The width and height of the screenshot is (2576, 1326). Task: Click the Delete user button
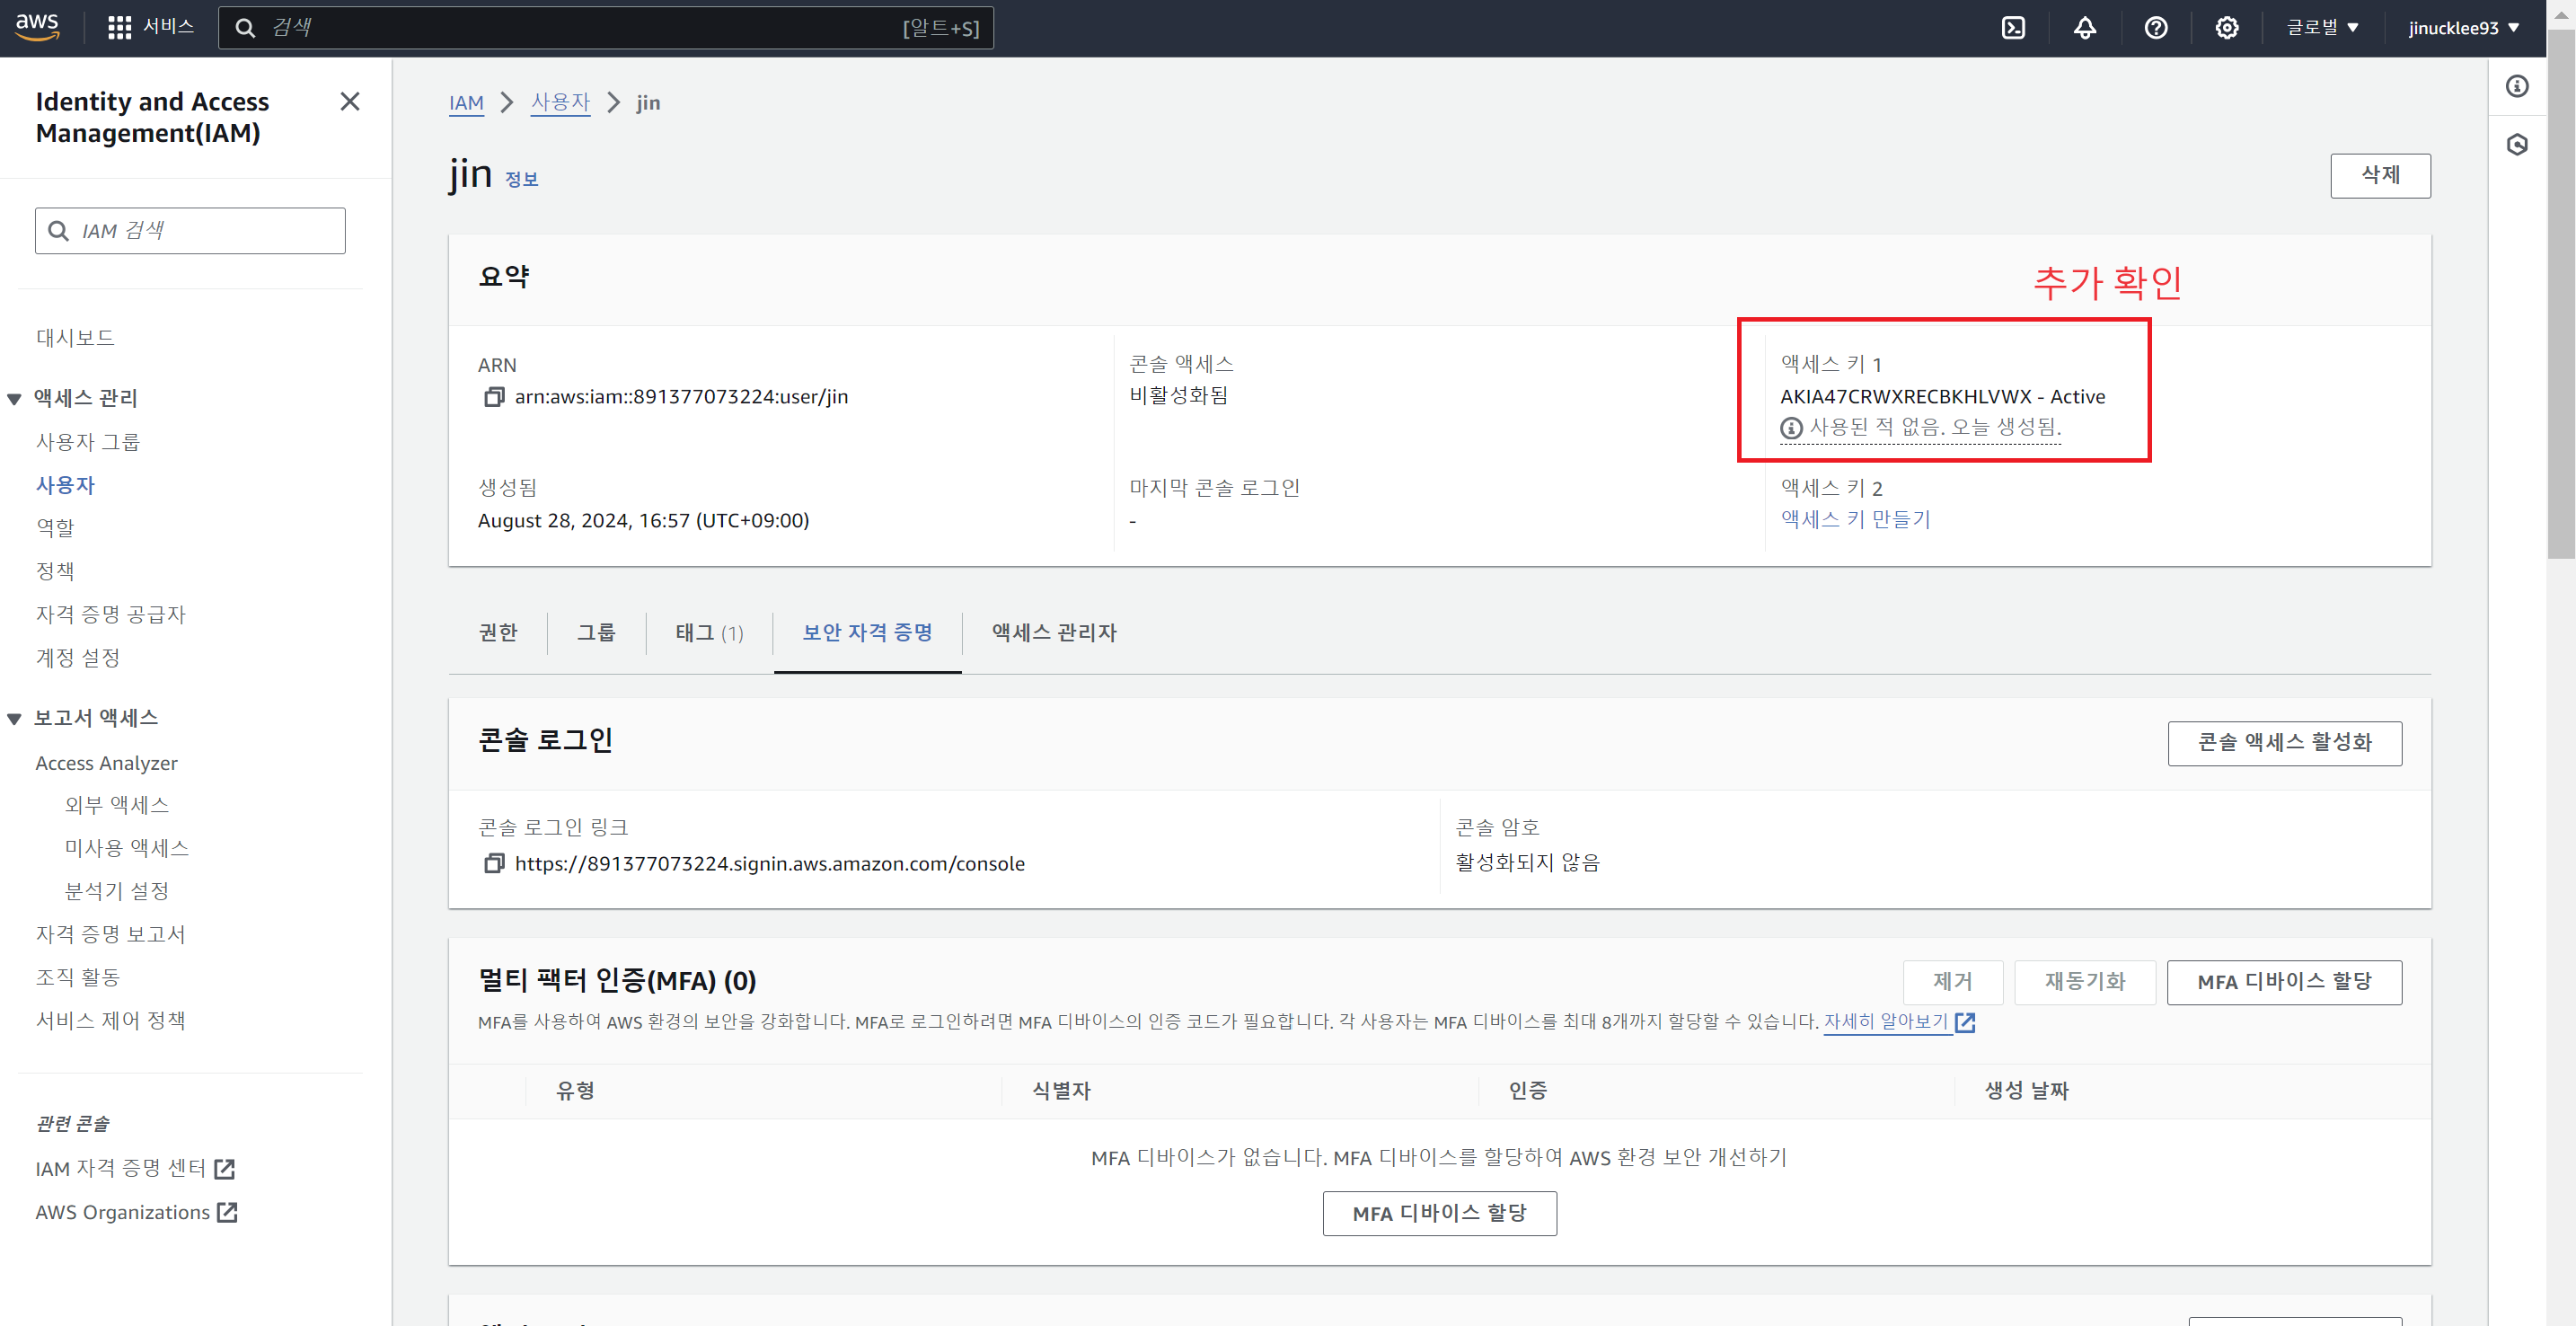pos(2380,175)
